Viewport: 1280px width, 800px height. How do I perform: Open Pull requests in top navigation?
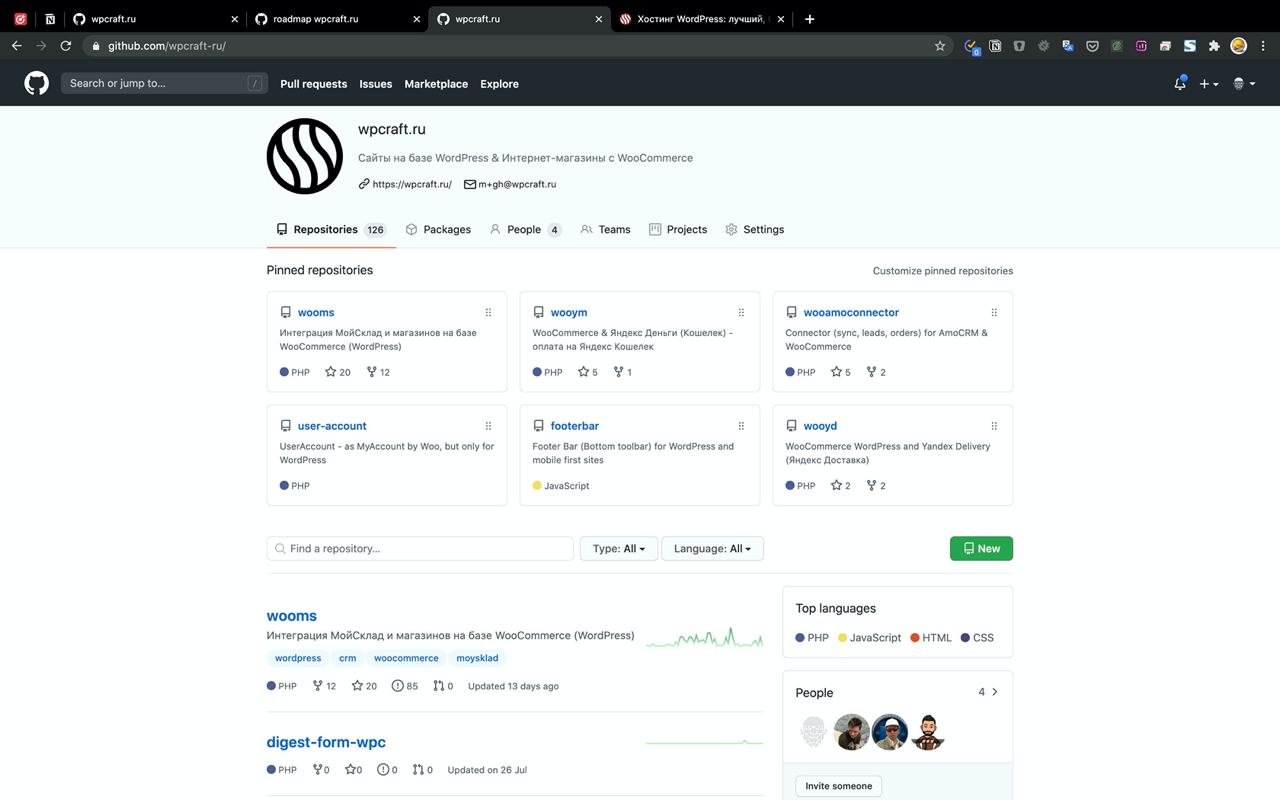[314, 84]
